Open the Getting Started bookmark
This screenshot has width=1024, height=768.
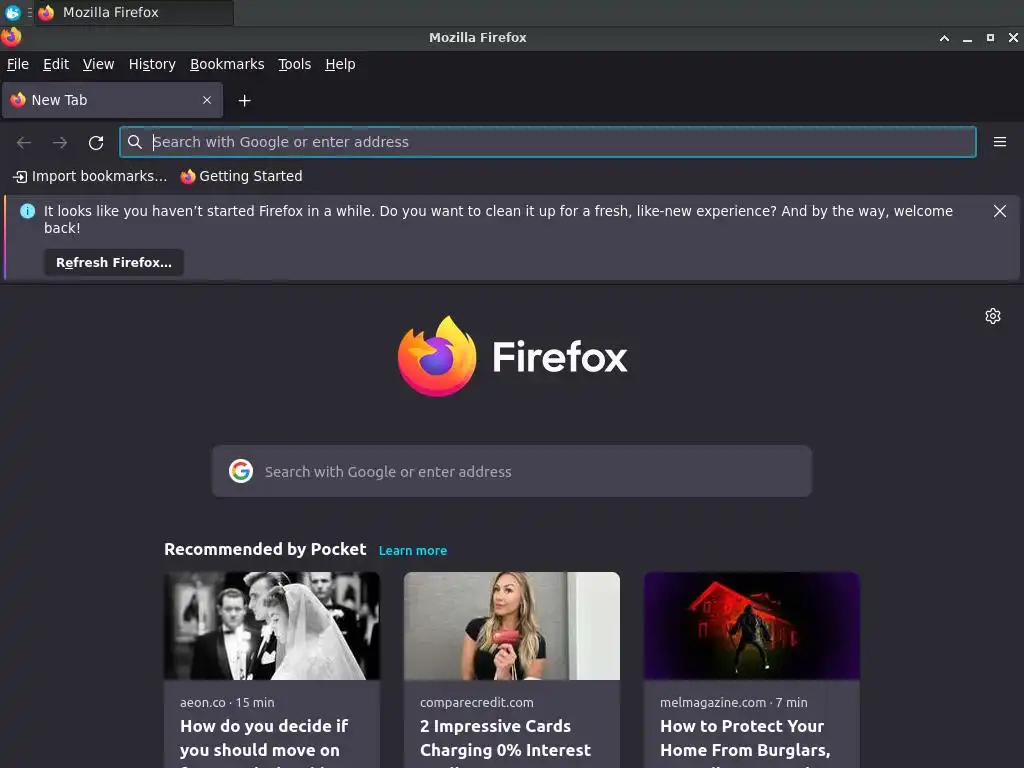tap(241, 176)
